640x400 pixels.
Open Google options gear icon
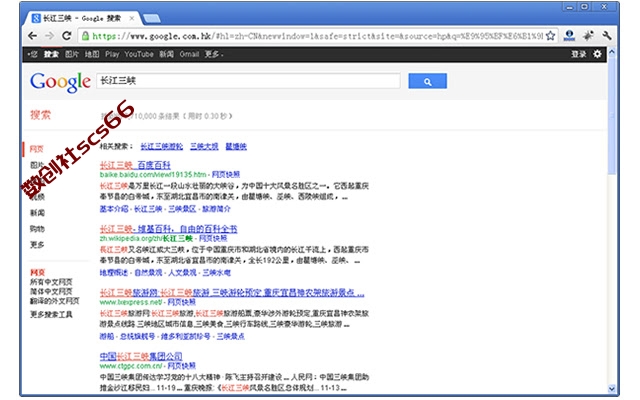coord(597,54)
